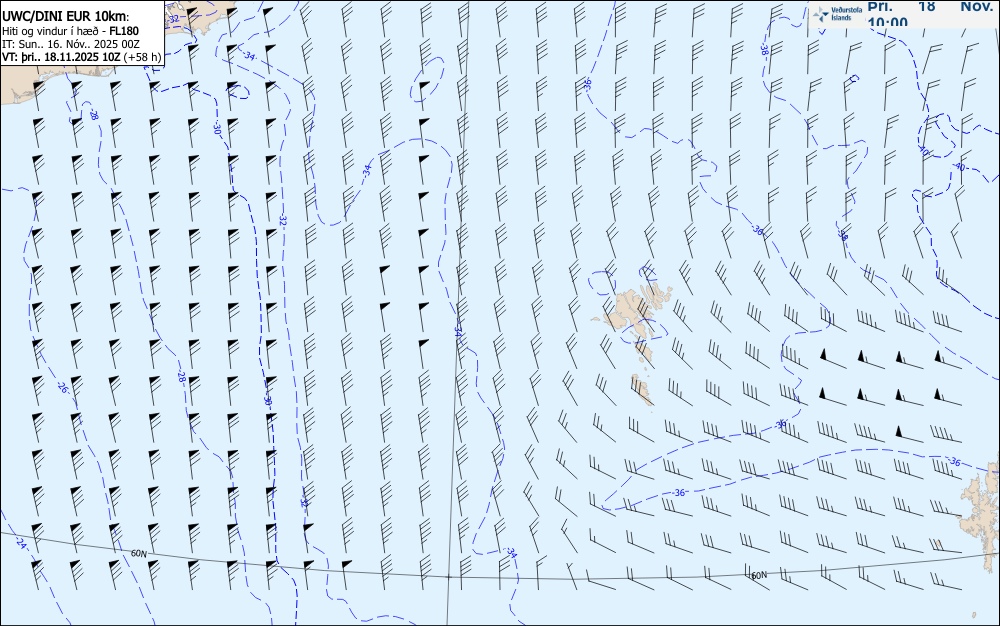Click the -26 isotherm contour label
Screen dimensions: 1000x626
62,386
